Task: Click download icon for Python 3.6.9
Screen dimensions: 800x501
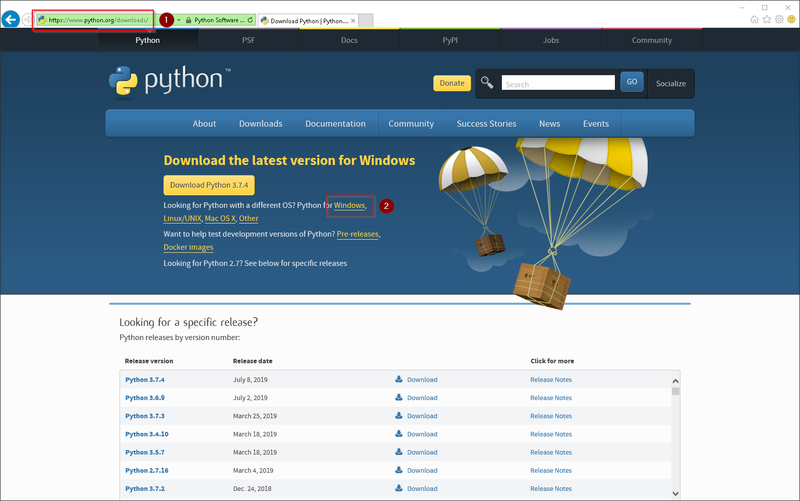Action: click(x=399, y=398)
